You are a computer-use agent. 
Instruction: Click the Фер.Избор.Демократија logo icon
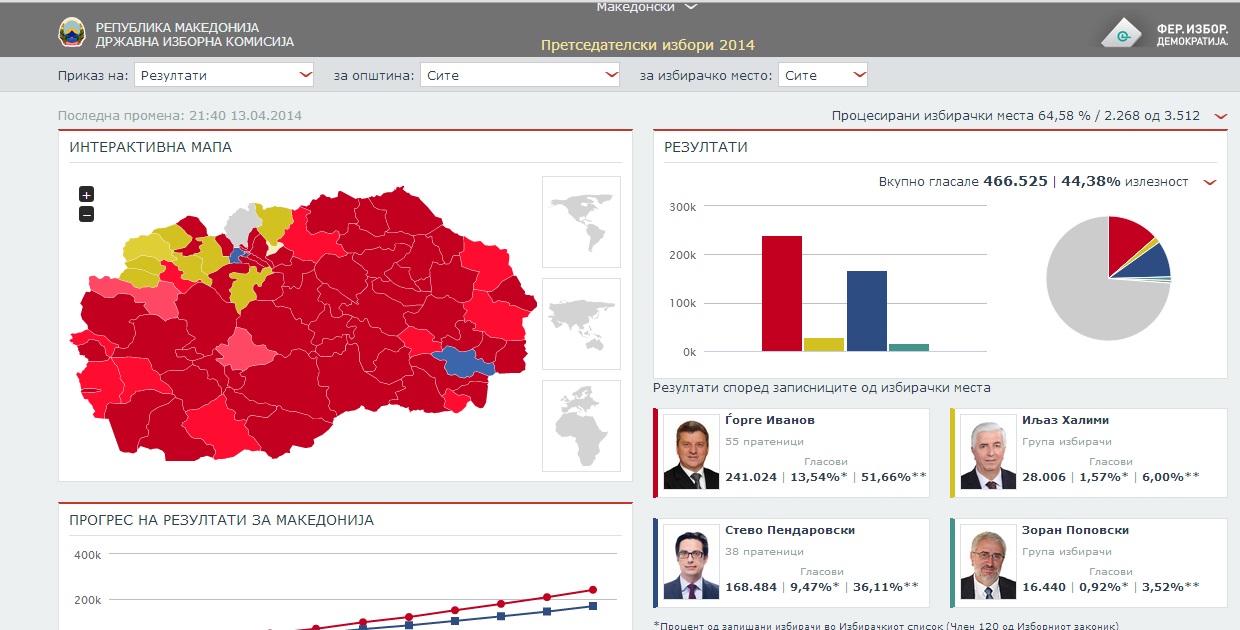point(1126,33)
